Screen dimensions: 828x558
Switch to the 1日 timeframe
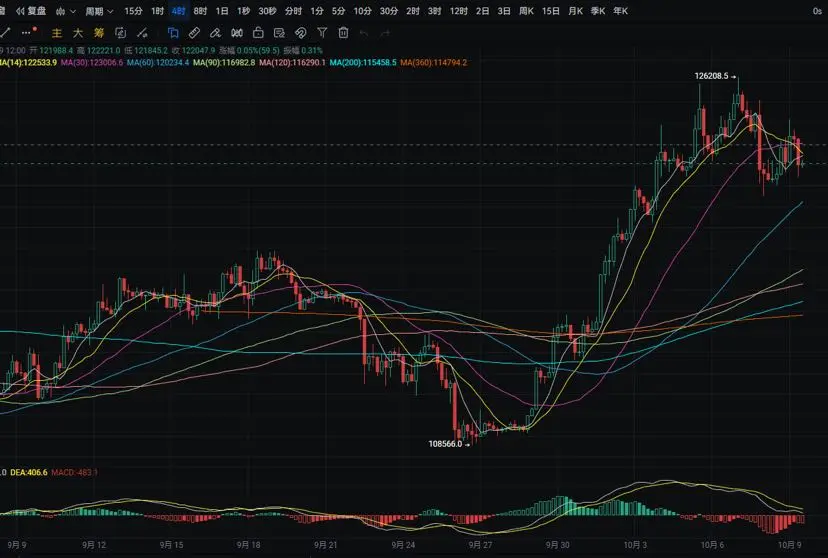point(222,11)
